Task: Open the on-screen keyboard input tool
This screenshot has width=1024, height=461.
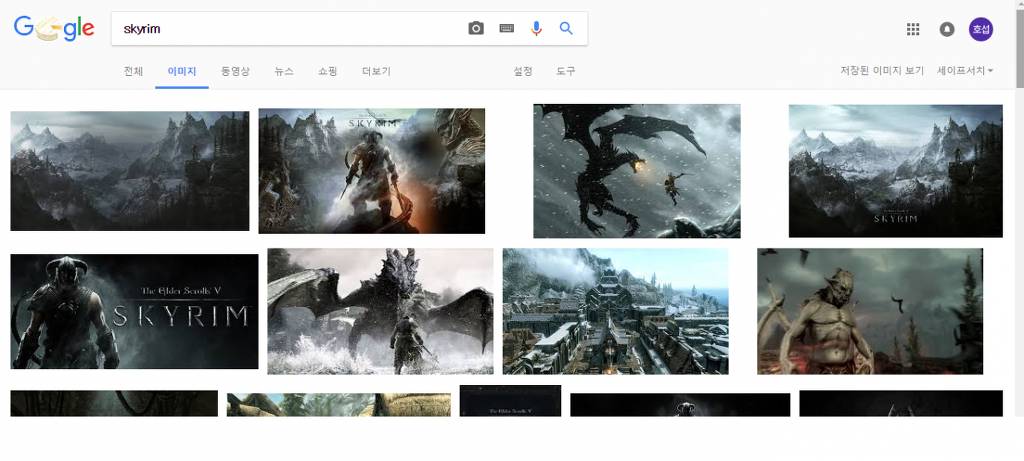Action: click(x=507, y=28)
